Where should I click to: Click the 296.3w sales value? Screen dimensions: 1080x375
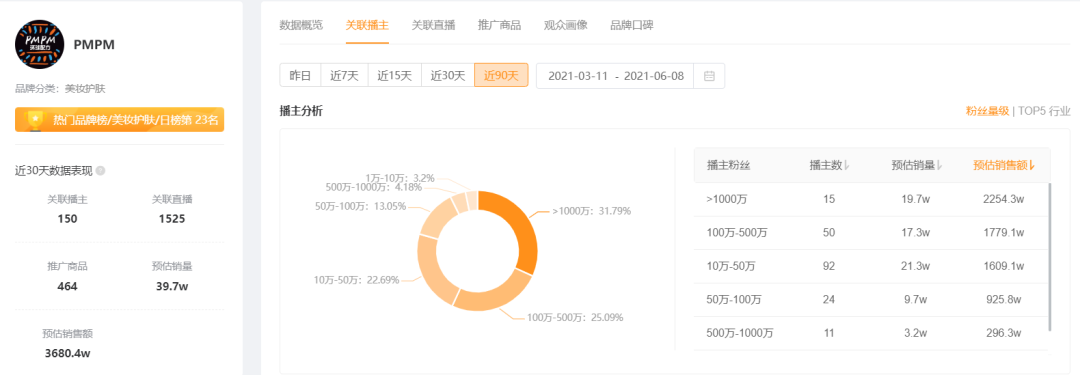(x=1004, y=333)
